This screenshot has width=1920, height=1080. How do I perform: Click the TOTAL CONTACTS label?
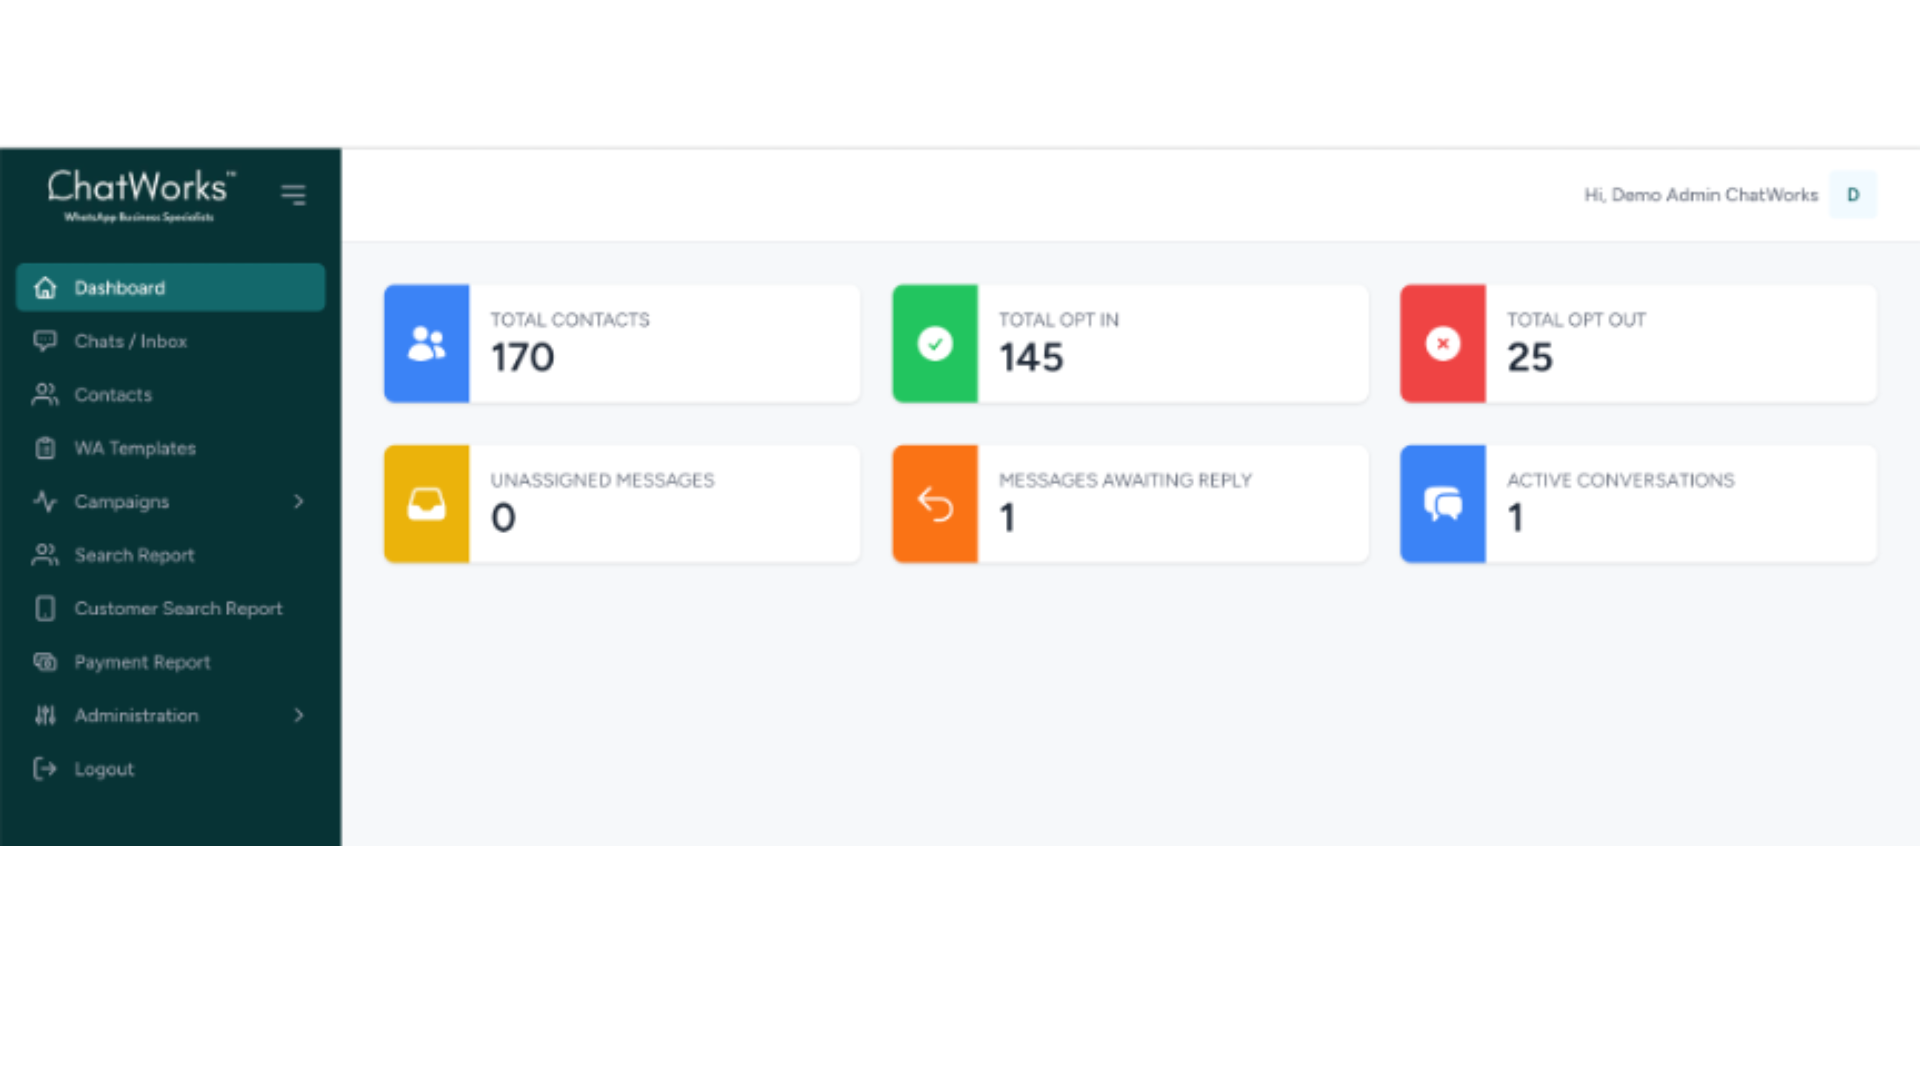coord(570,320)
